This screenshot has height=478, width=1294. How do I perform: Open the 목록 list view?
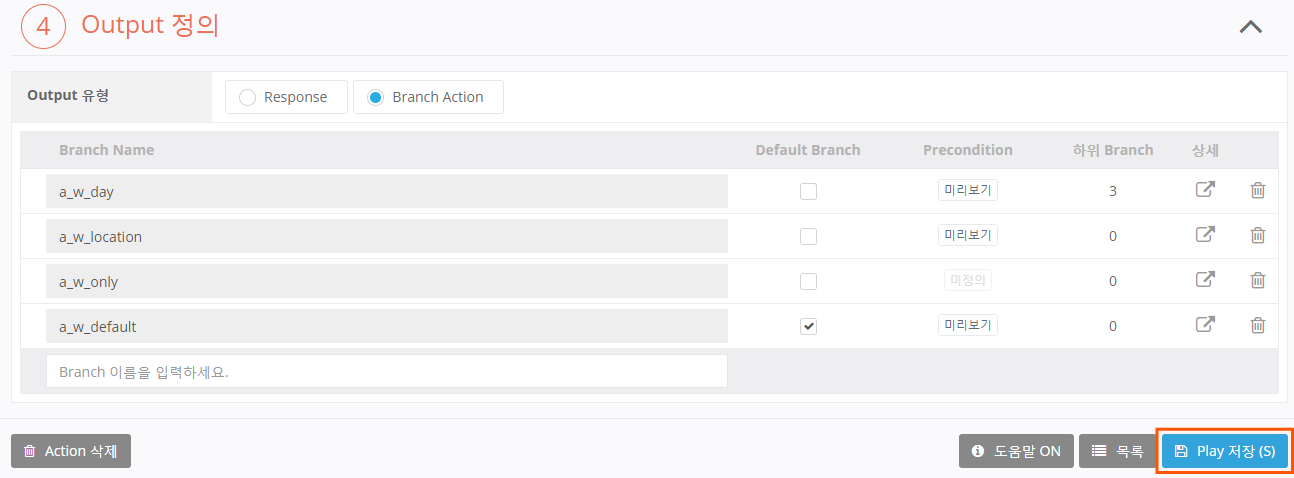point(1117,451)
